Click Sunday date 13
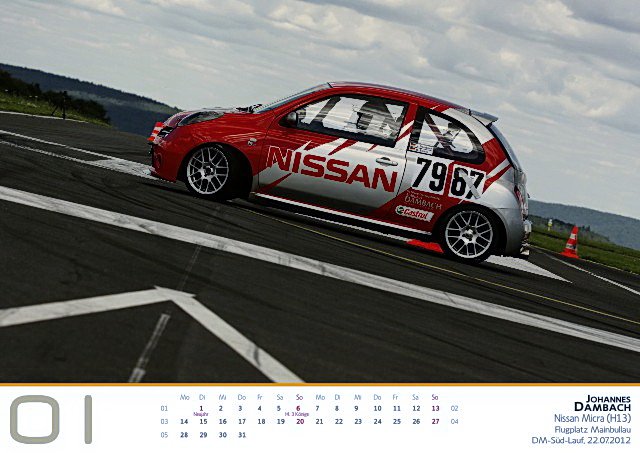The image size is (640, 453). click(x=436, y=408)
